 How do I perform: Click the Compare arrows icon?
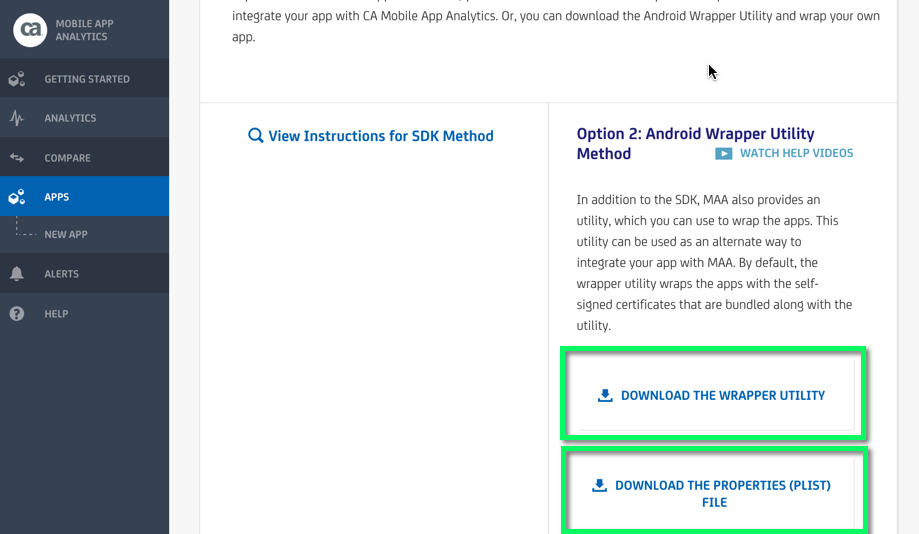[x=17, y=158]
